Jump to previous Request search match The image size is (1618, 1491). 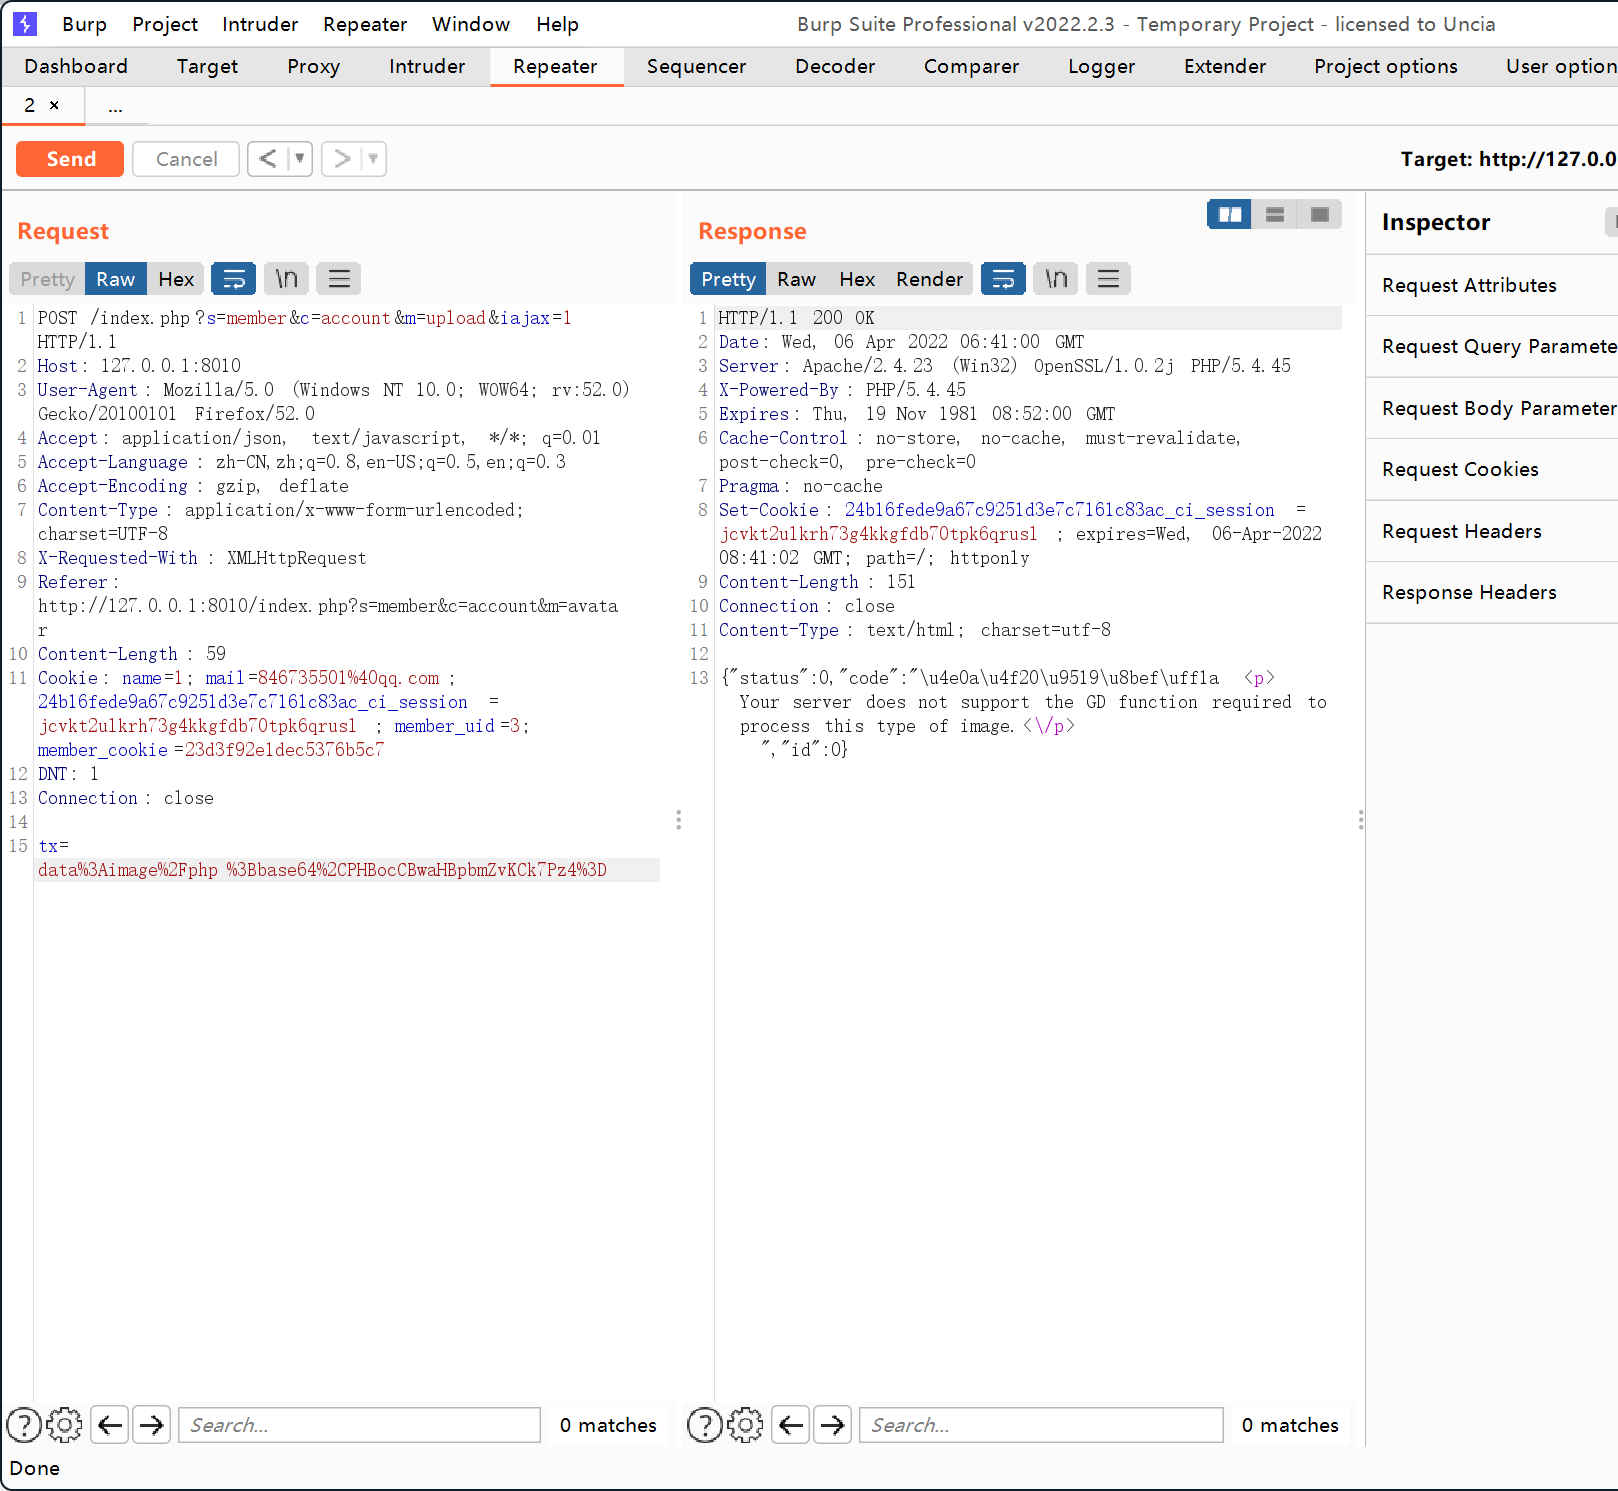point(110,1425)
